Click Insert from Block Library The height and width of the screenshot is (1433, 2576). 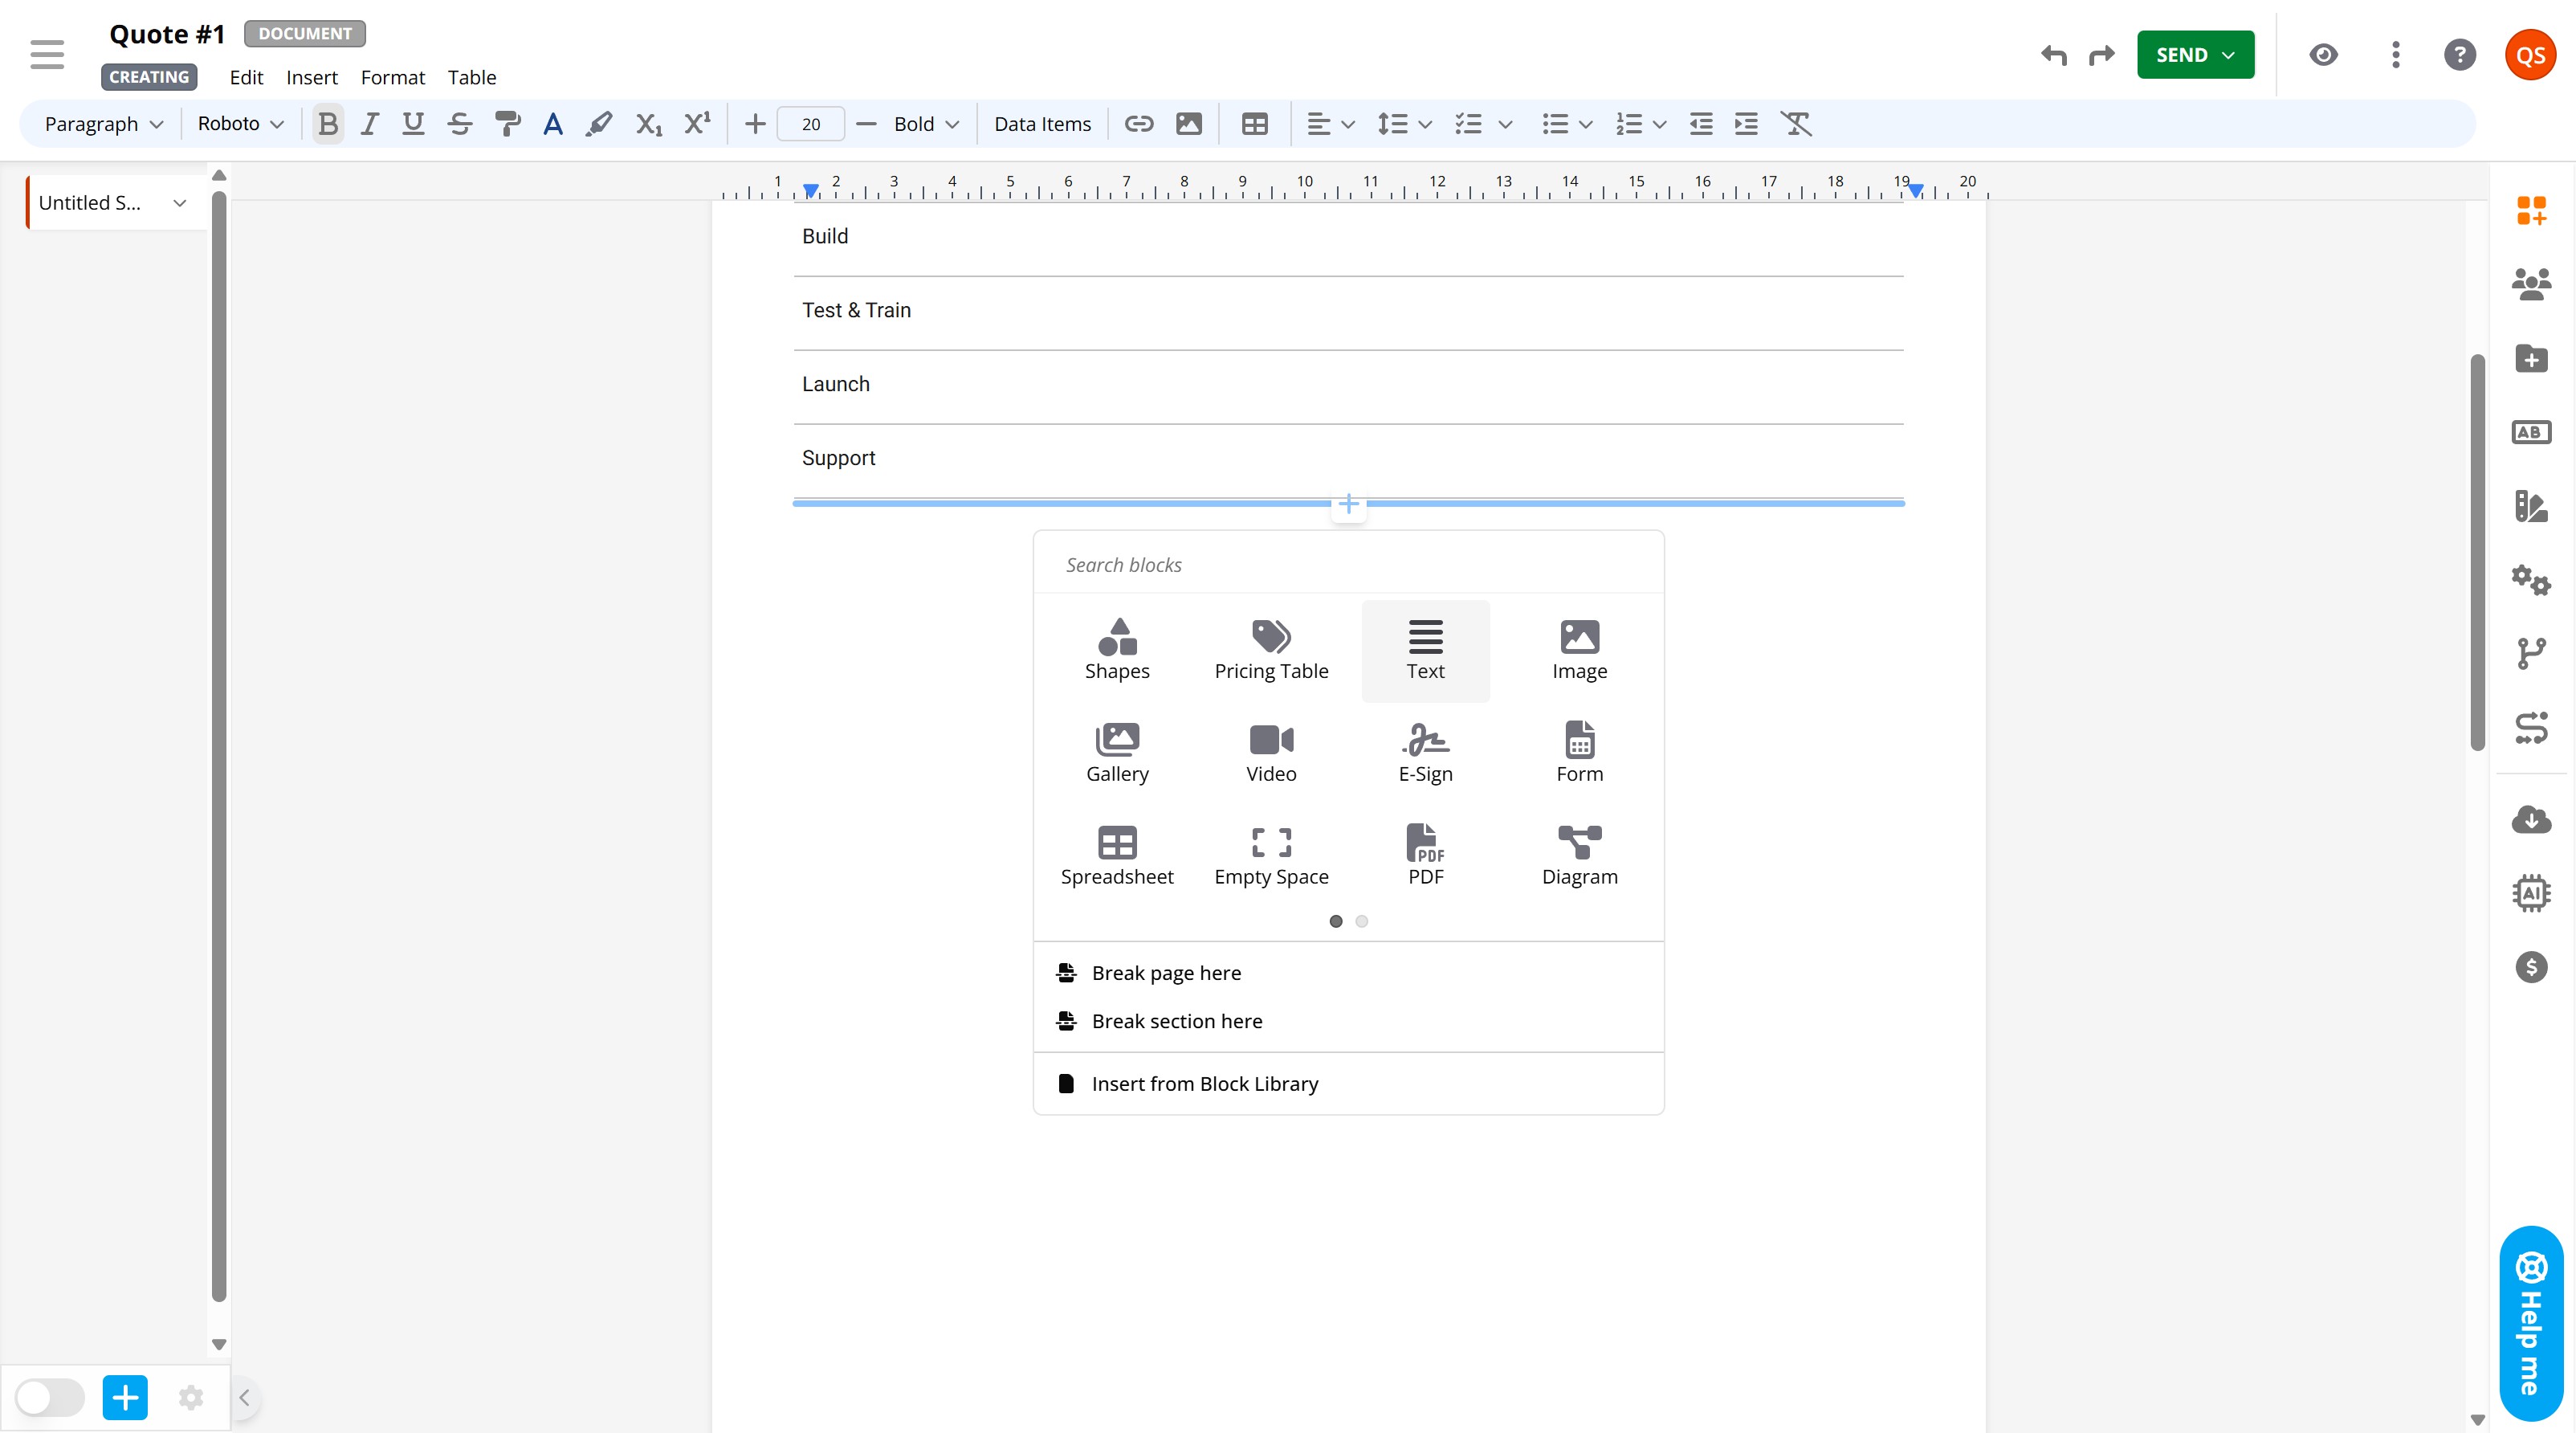(1204, 1084)
